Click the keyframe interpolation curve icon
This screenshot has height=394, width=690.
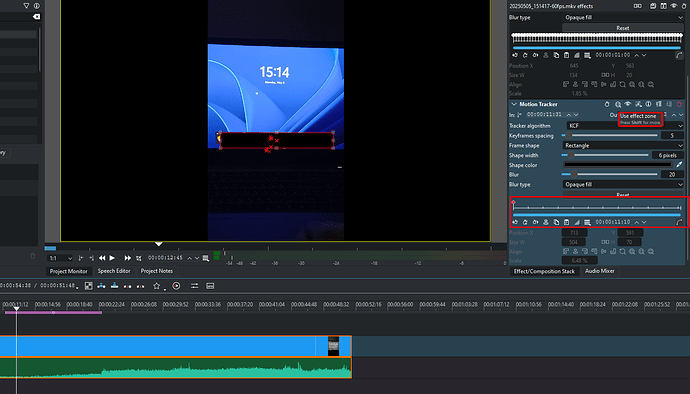679,222
